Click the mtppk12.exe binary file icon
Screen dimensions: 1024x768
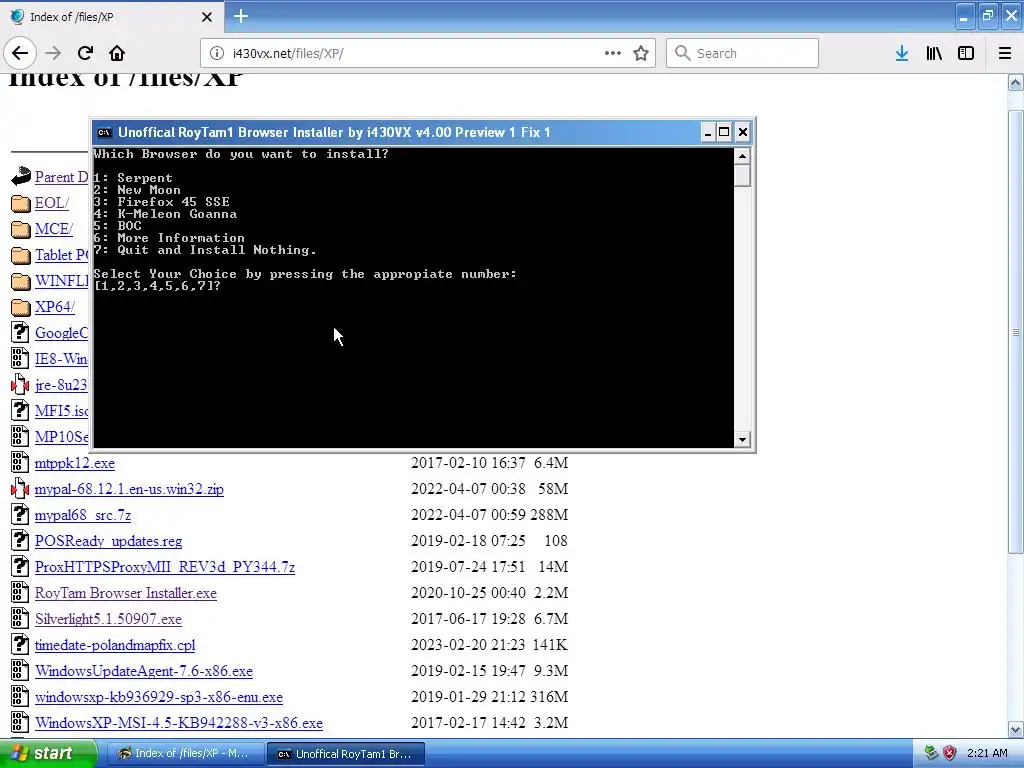click(x=20, y=462)
